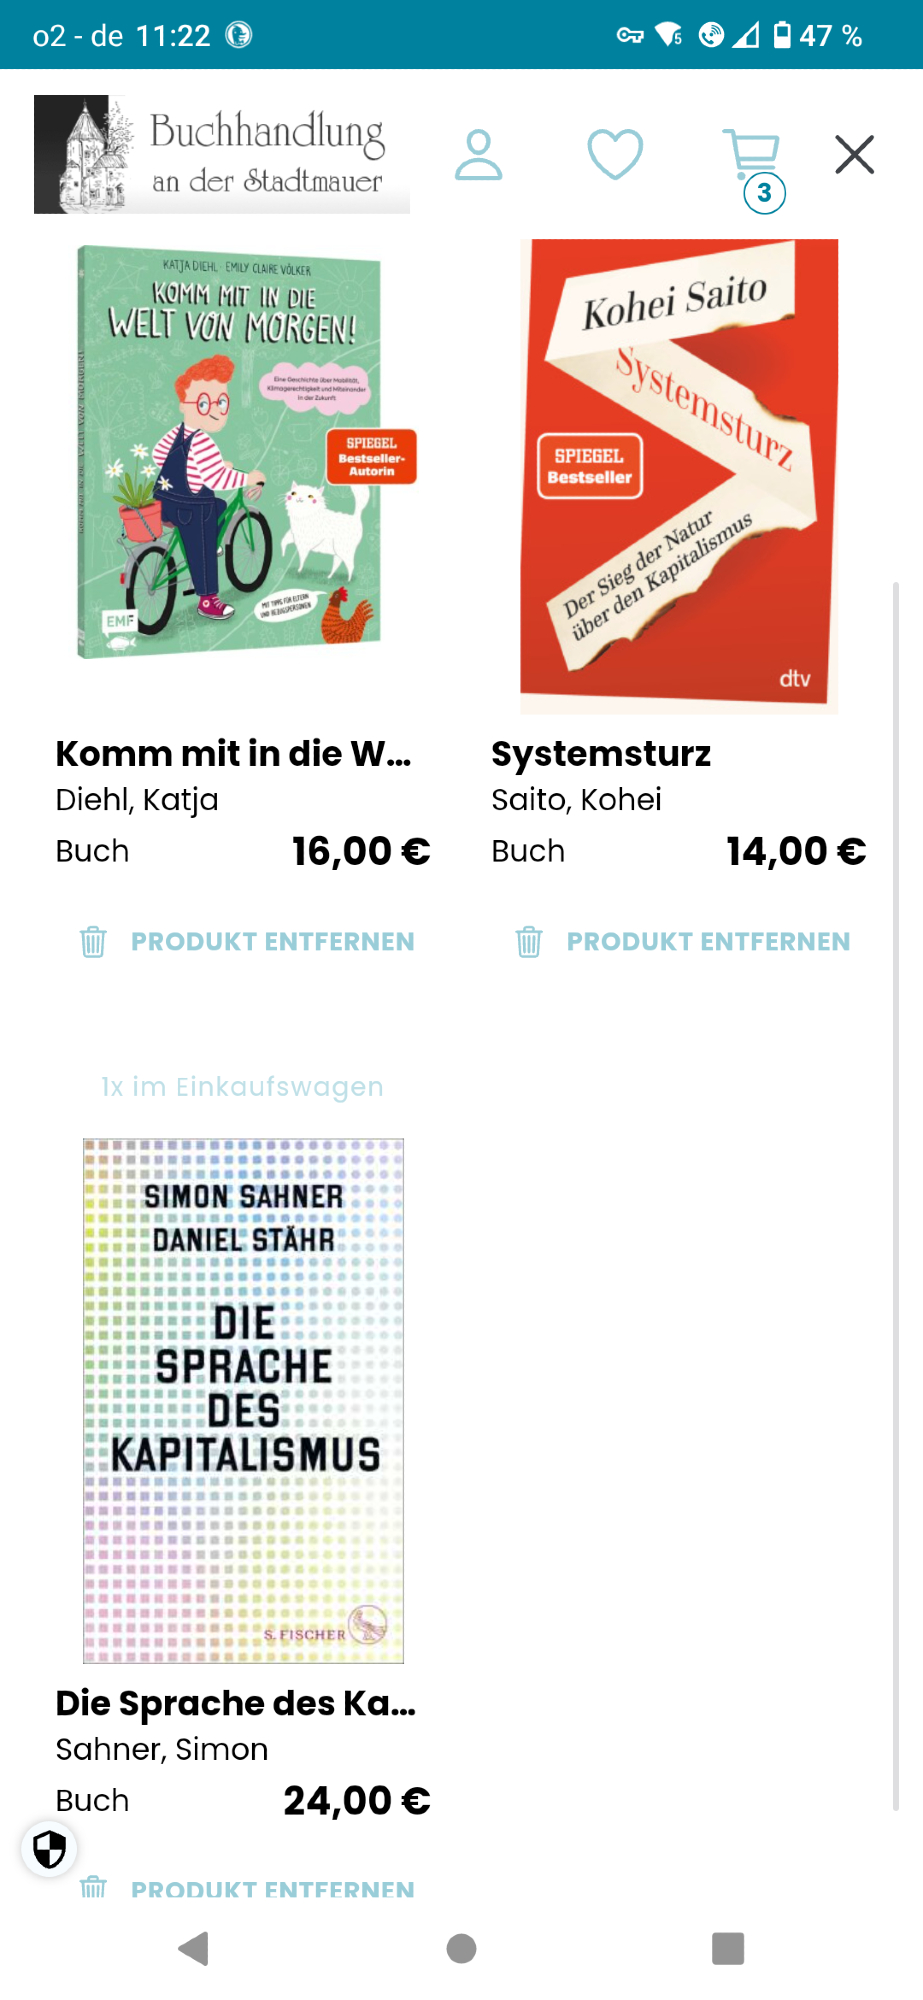Tap the Komm mit in die W... title
Image resolution: width=923 pixels, height=2000 pixels.
233,754
